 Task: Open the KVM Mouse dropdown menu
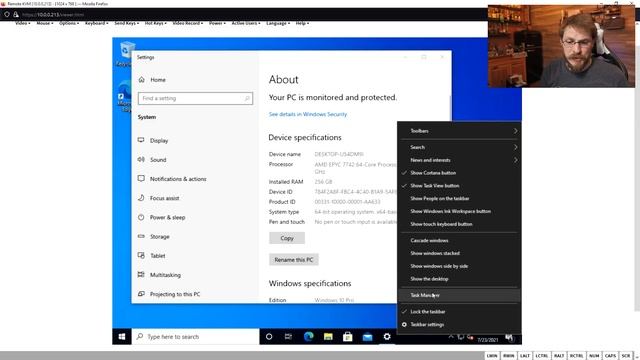pyautogui.click(x=44, y=23)
